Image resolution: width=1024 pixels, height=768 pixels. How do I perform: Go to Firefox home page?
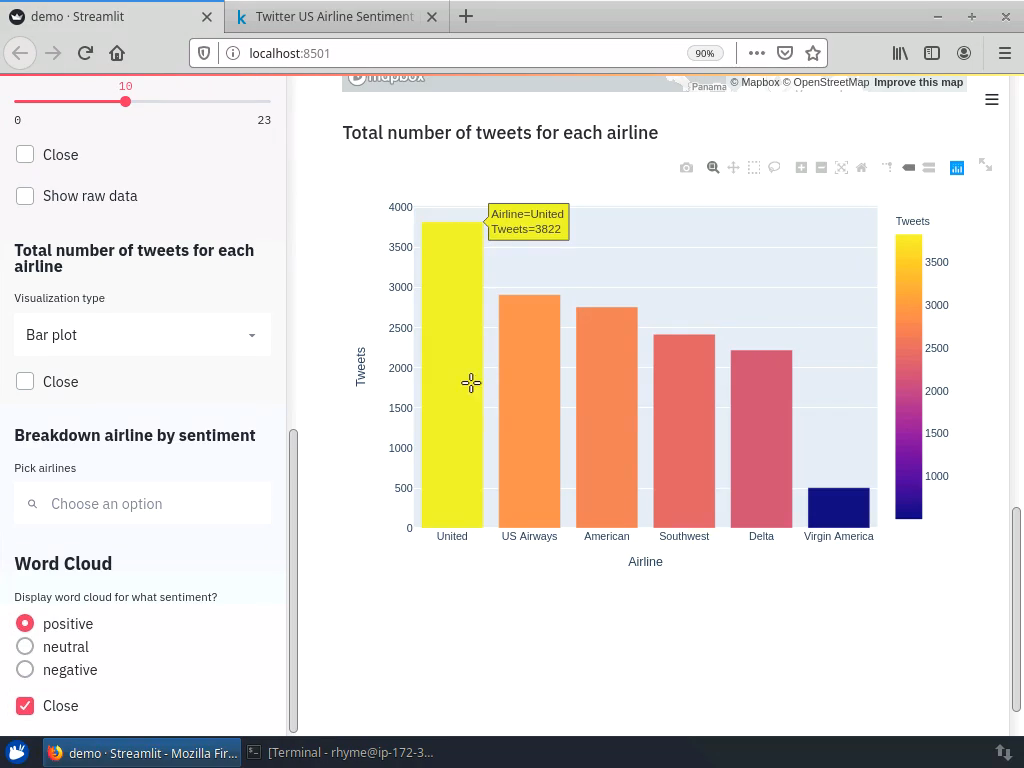click(x=117, y=53)
